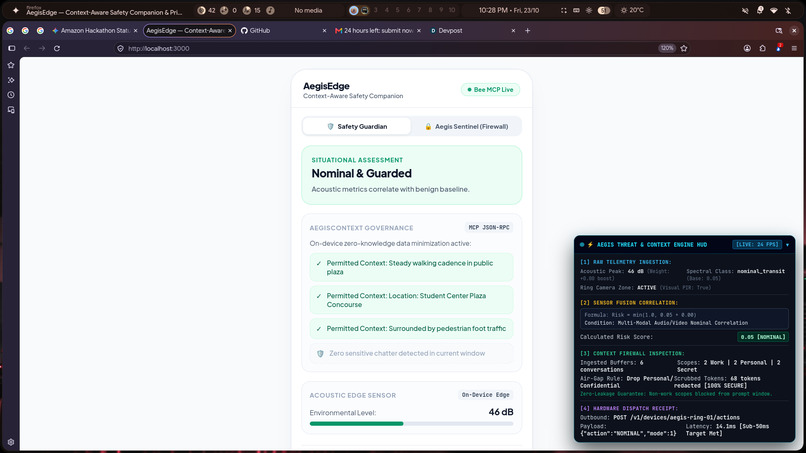806x453 pixels.
Task: Switch to Safety Guardian tab
Action: pos(357,126)
